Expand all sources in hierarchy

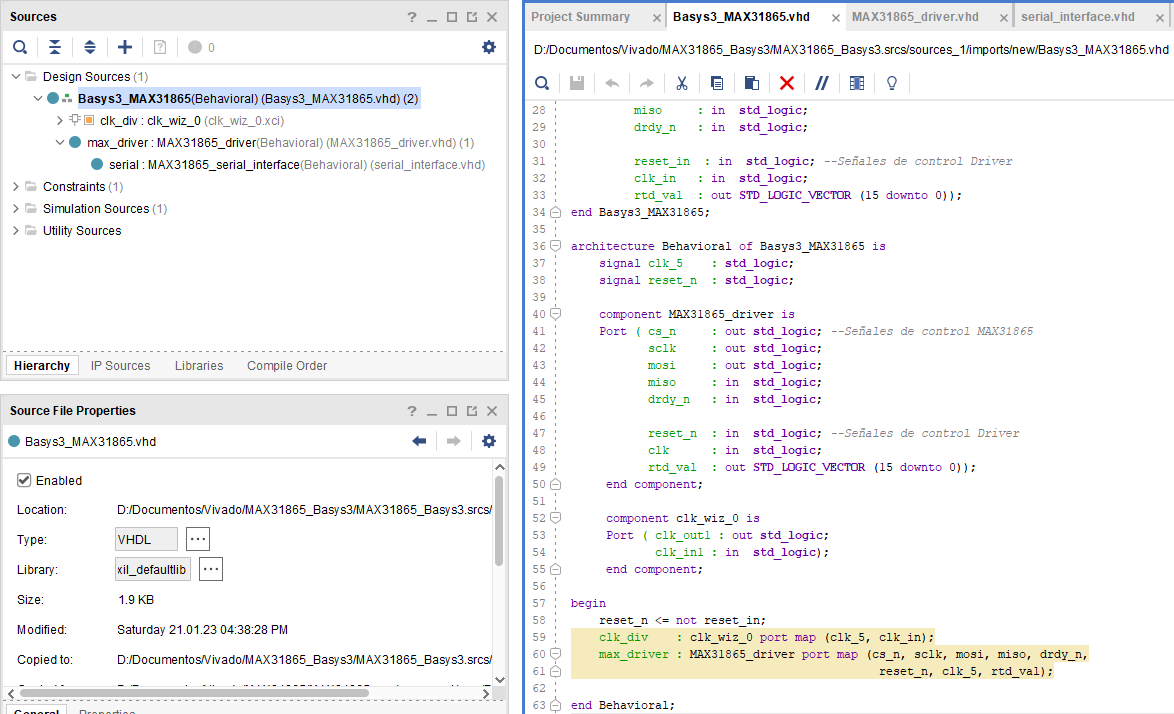90,47
